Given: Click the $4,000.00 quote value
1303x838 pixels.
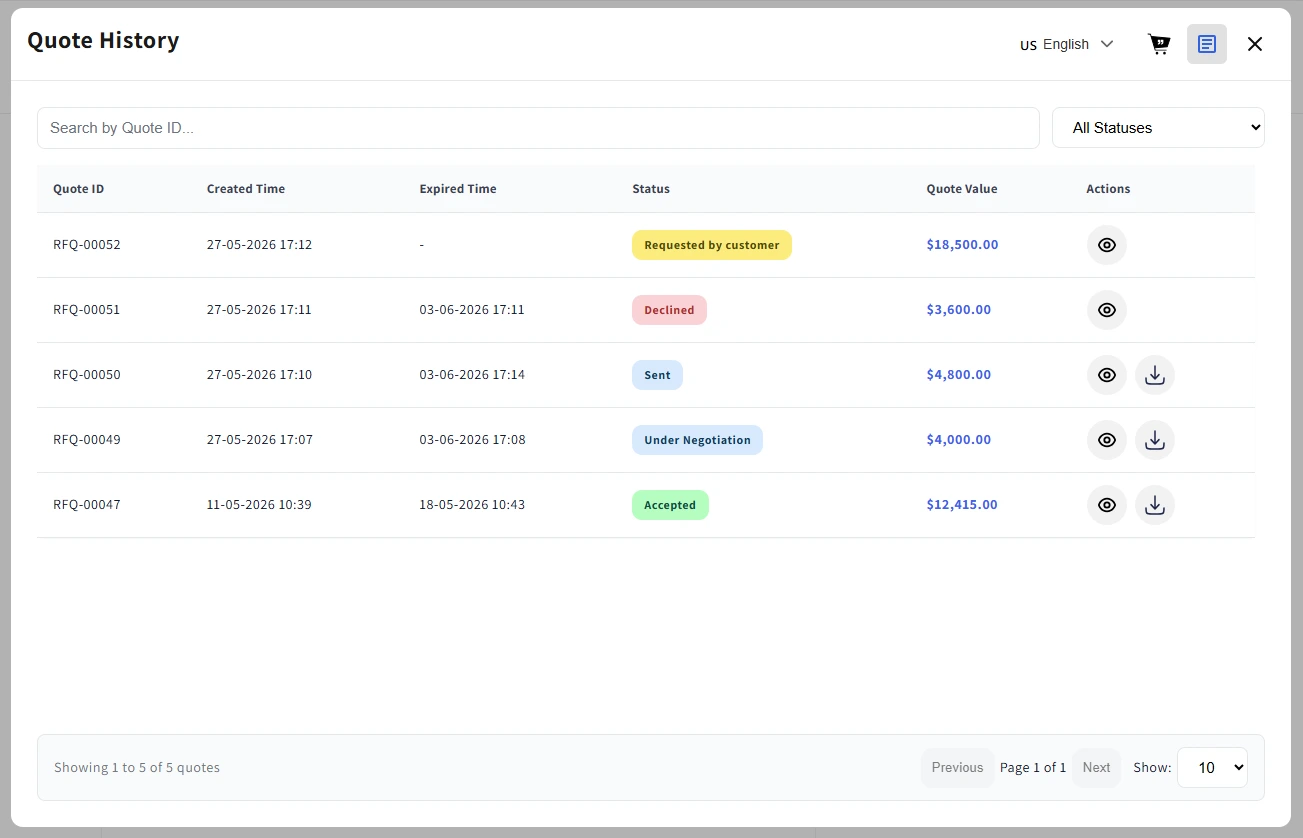Looking at the screenshot, I should (x=959, y=440).
